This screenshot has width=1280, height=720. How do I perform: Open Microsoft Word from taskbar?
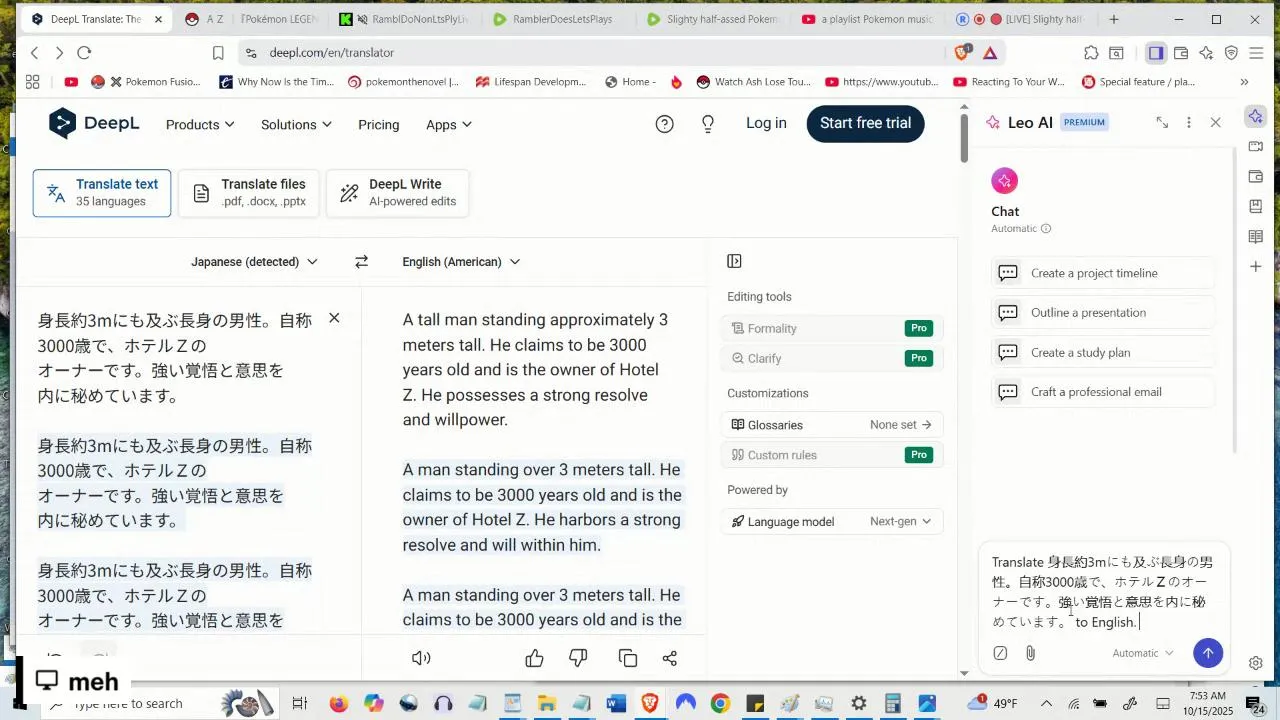[616, 704]
